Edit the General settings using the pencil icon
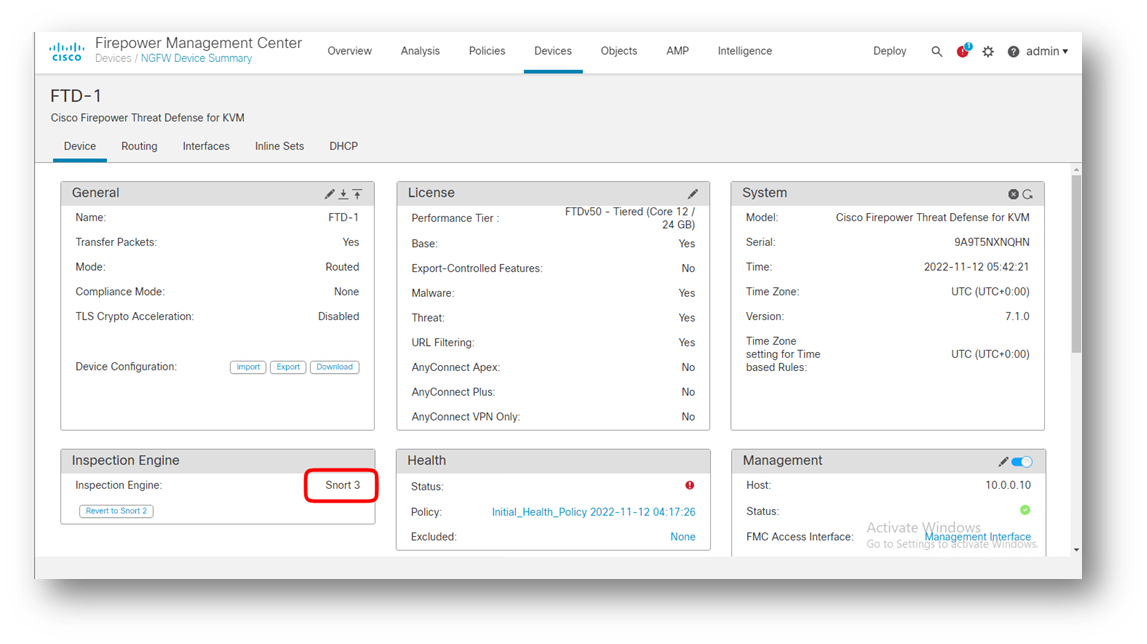This screenshot has width=1147, height=644. 329,192
